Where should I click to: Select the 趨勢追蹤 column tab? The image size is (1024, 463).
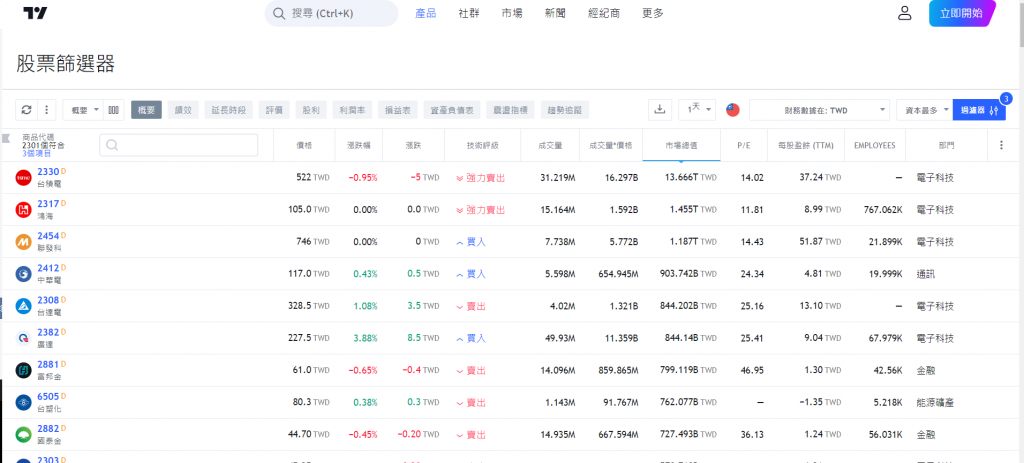pyautogui.click(x=565, y=110)
